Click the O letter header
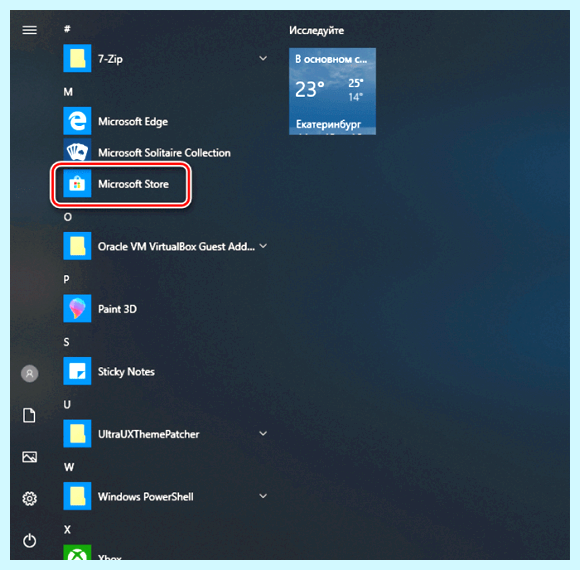The height and width of the screenshot is (570, 580). pyautogui.click(x=68, y=217)
